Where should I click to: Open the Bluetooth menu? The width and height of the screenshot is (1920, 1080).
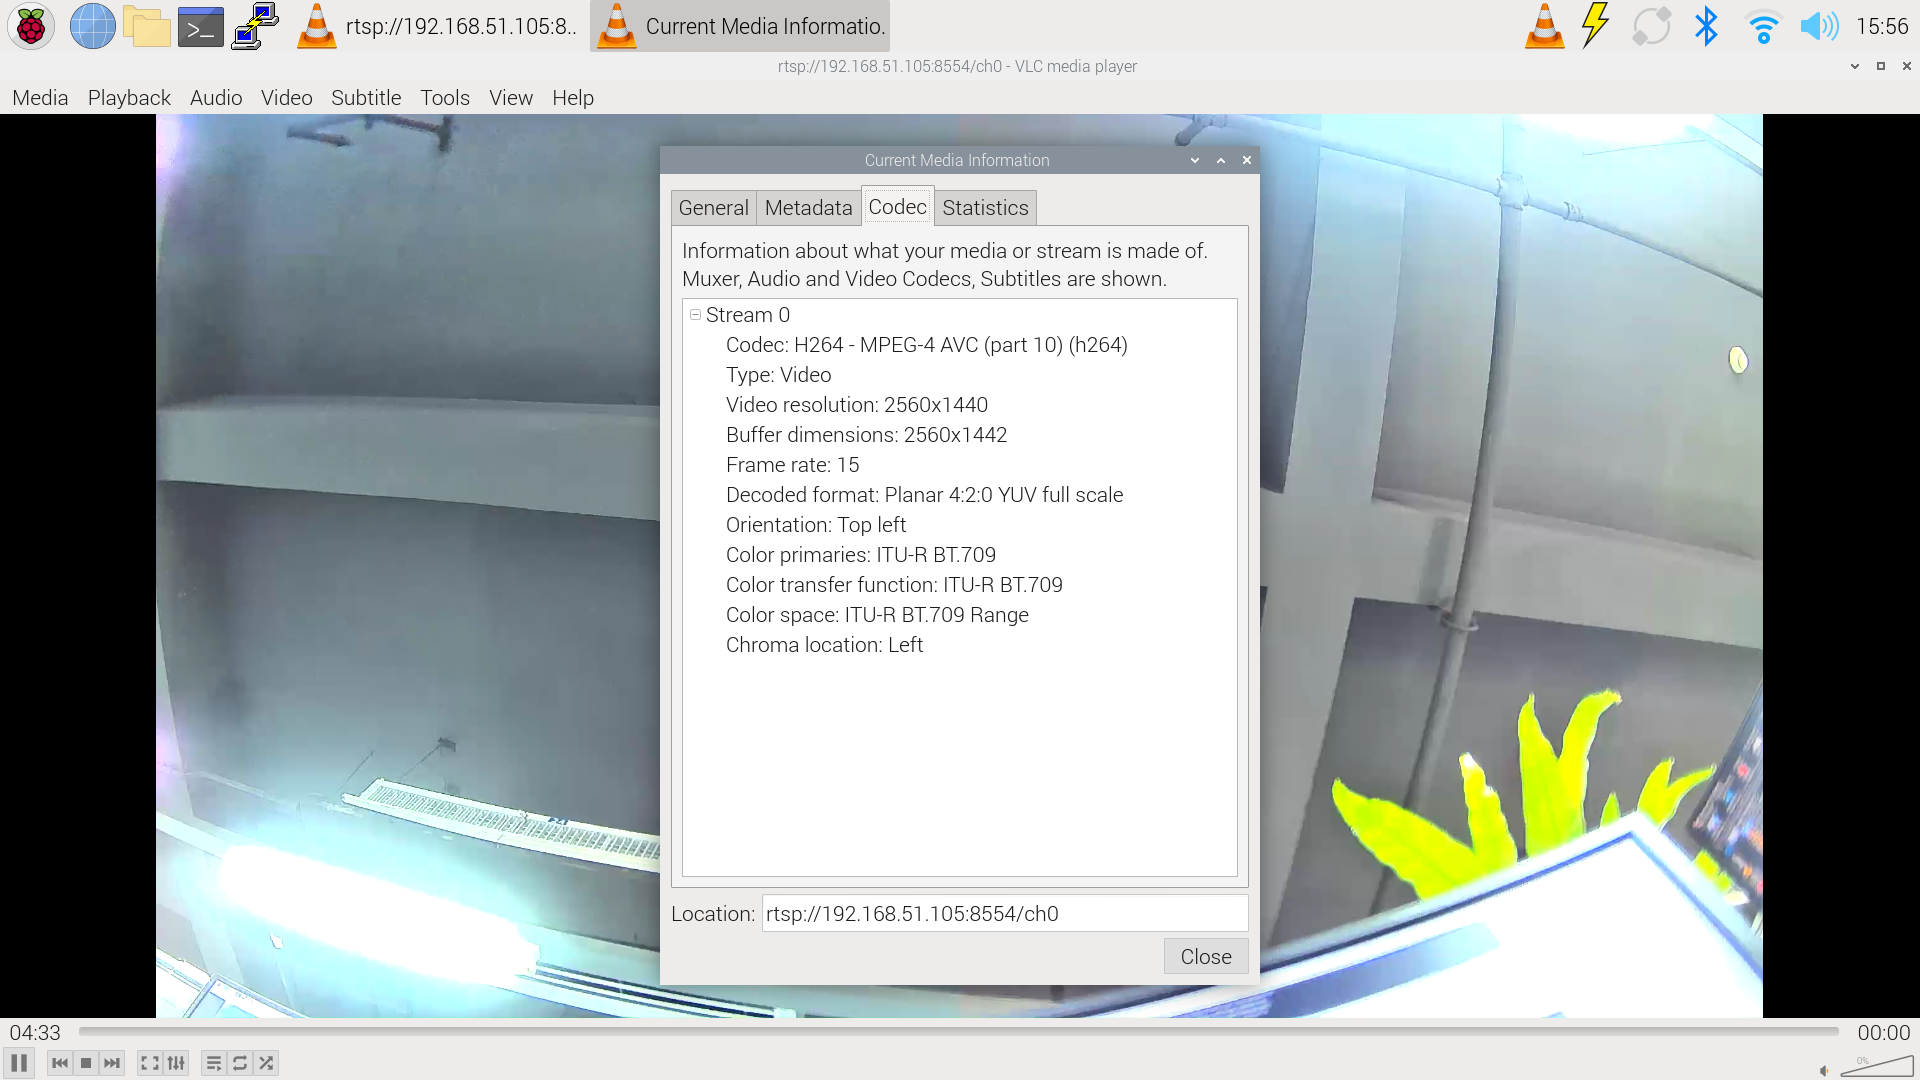pos(1706,26)
